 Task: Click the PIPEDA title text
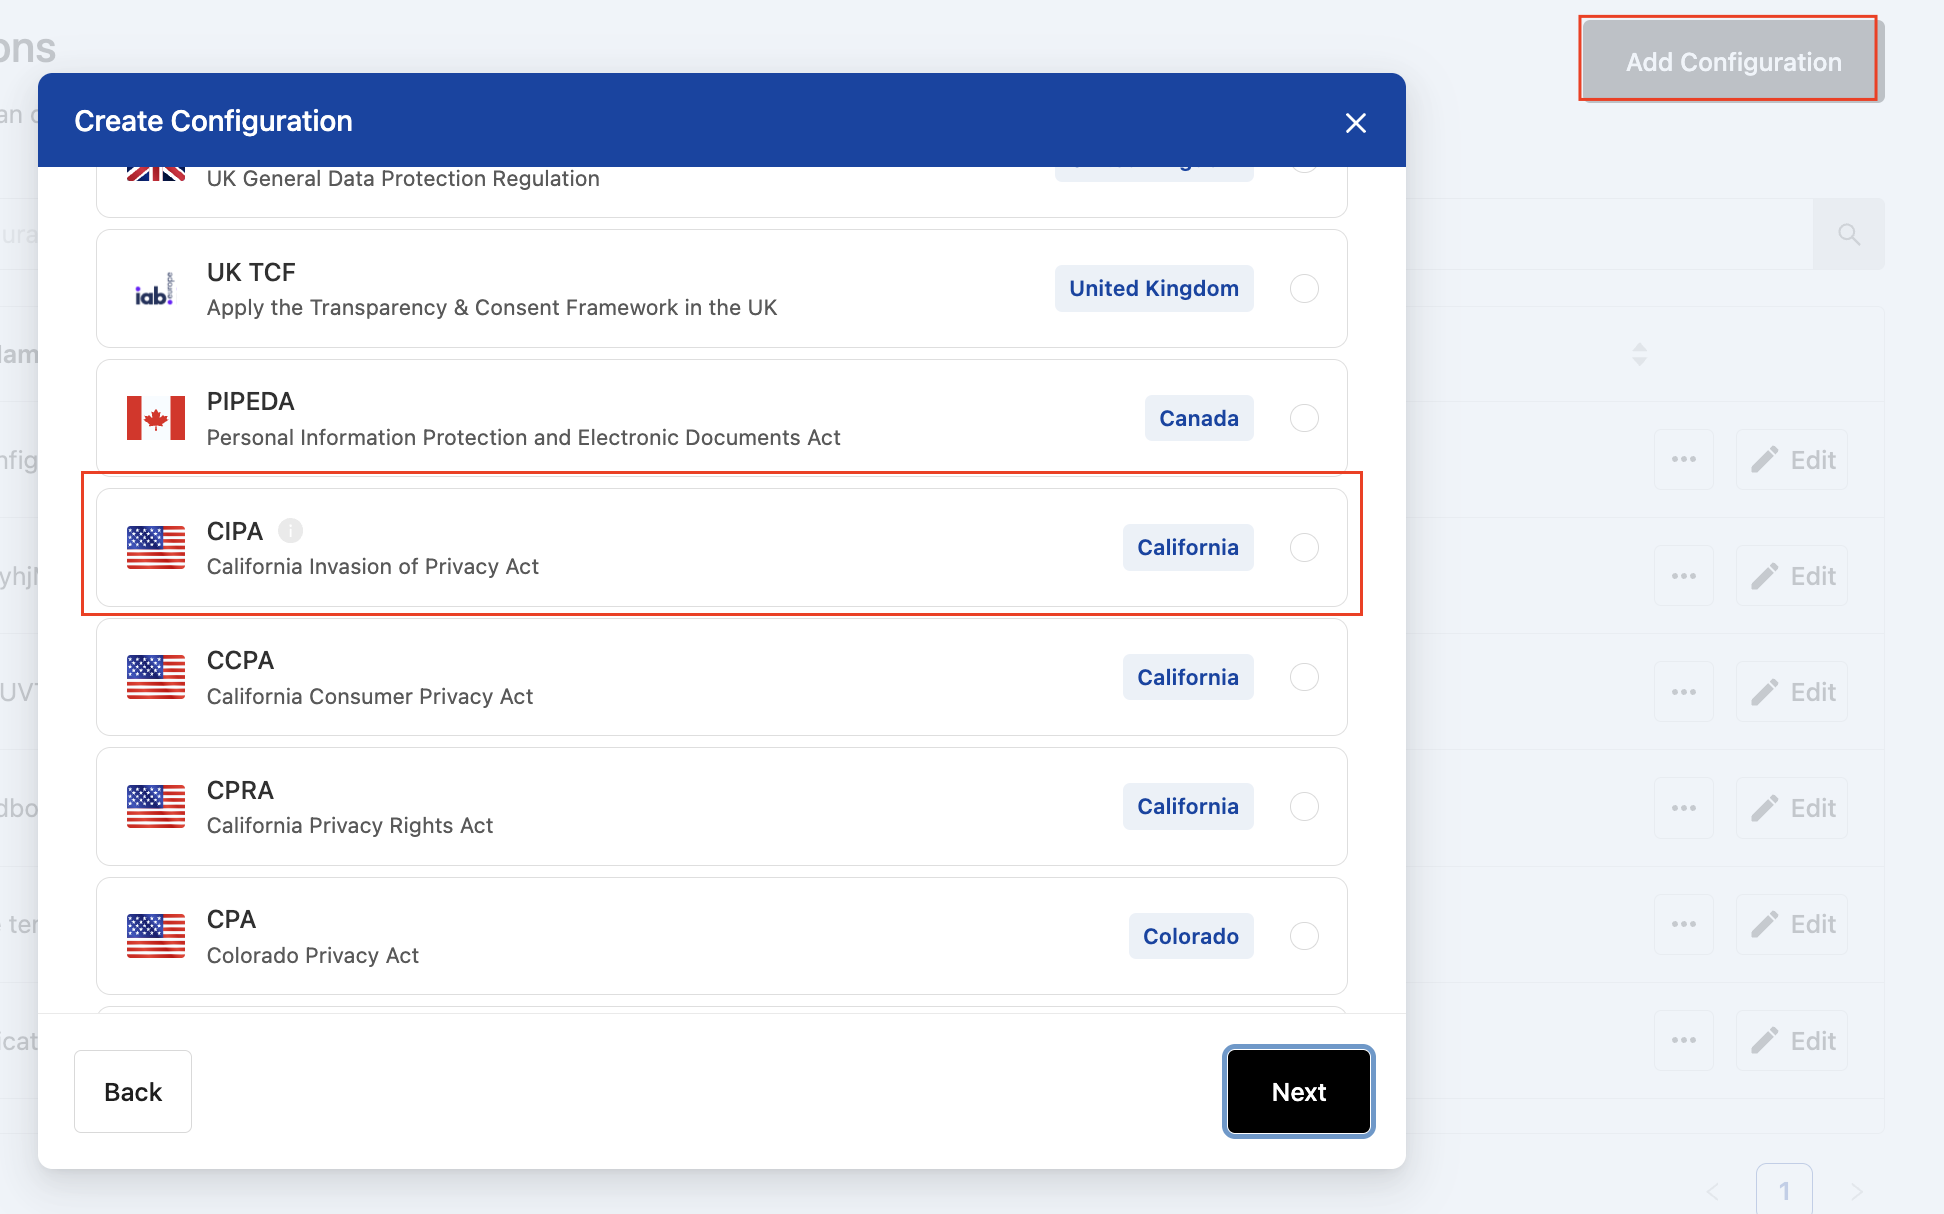tap(251, 402)
